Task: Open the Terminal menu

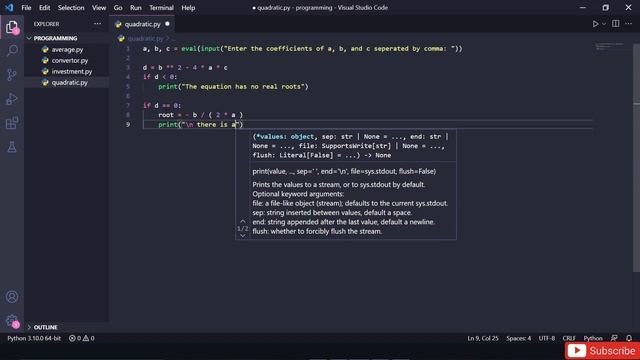Action: click(161, 8)
